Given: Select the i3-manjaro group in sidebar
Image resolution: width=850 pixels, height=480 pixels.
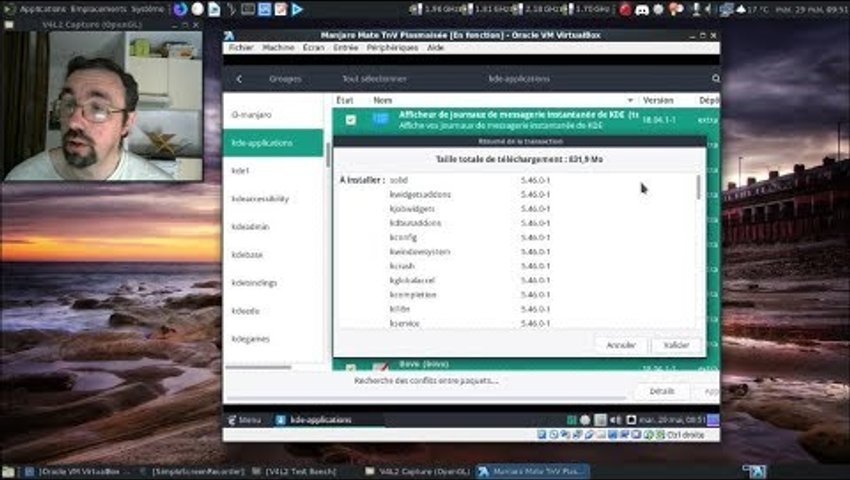Looking at the screenshot, I should tap(273, 115).
